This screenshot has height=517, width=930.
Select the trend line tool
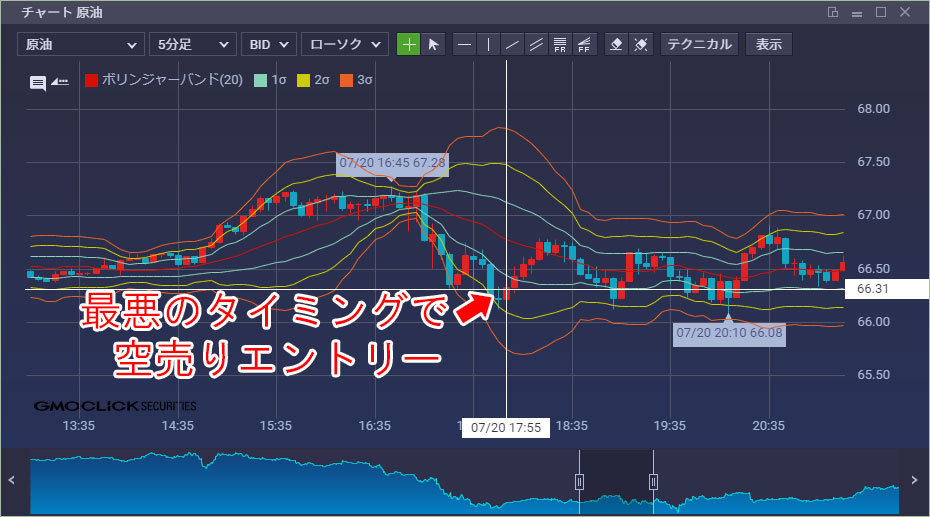(x=512, y=44)
